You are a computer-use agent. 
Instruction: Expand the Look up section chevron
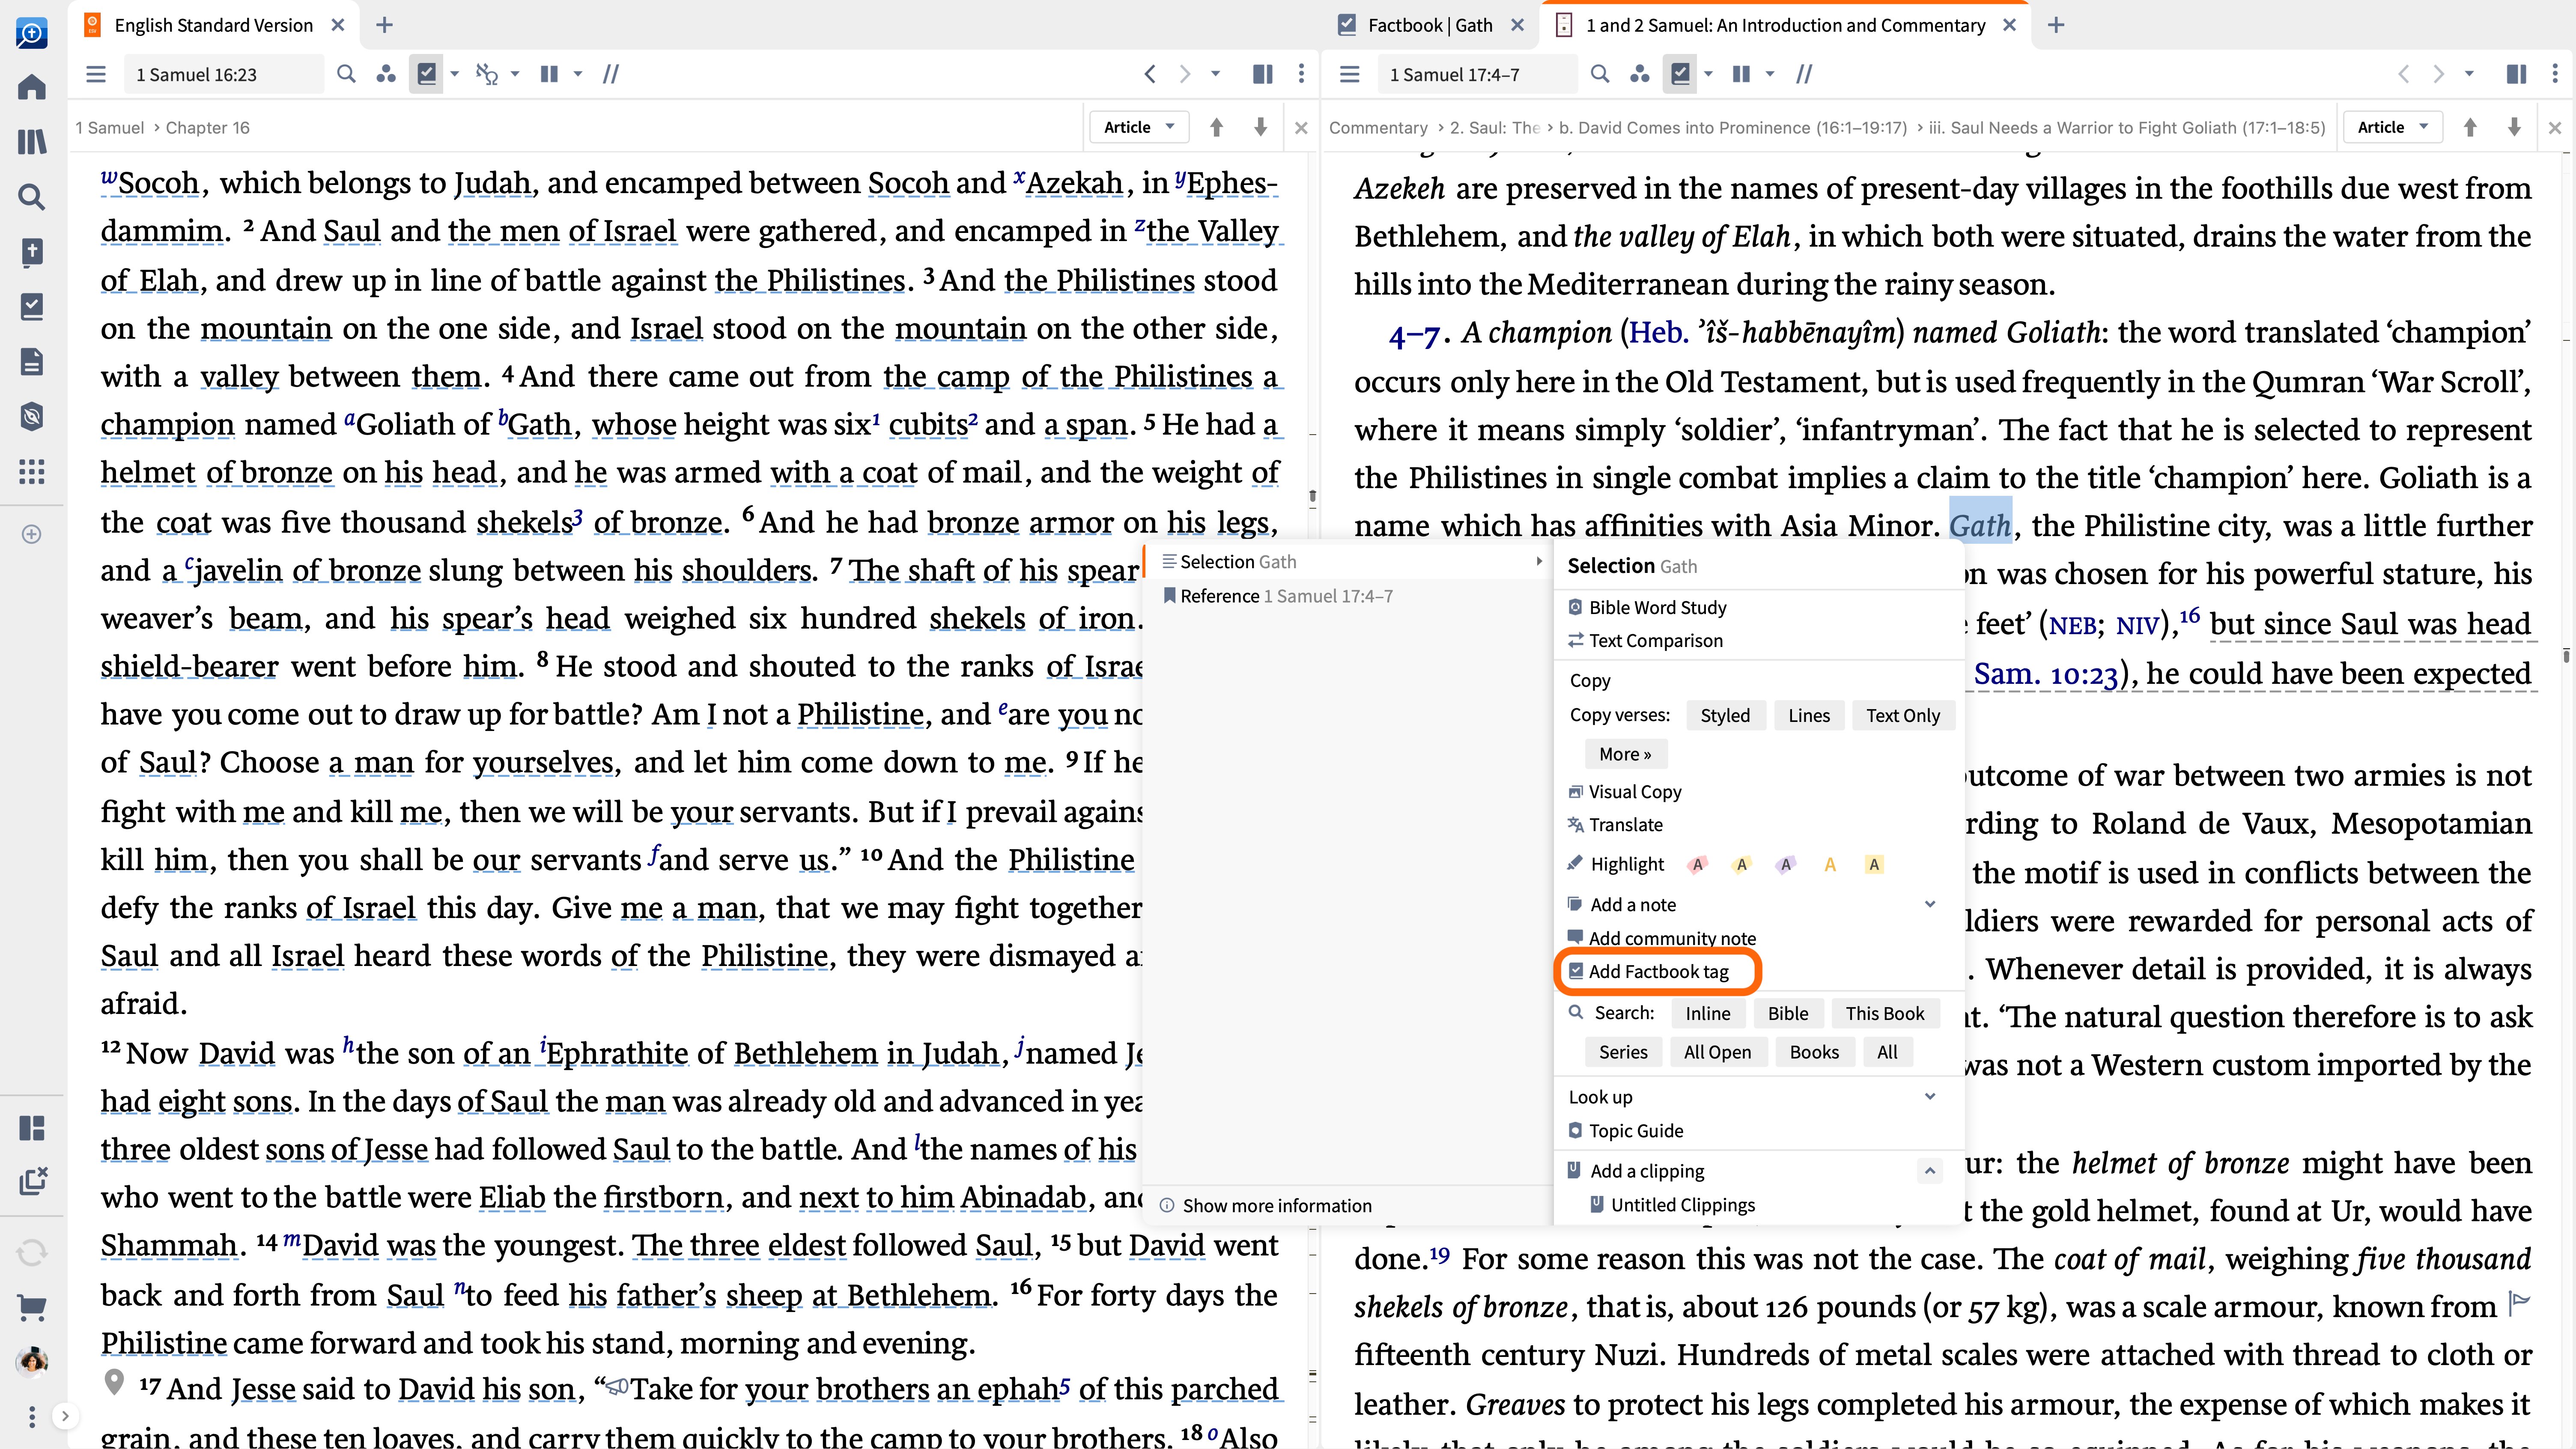[1930, 1096]
